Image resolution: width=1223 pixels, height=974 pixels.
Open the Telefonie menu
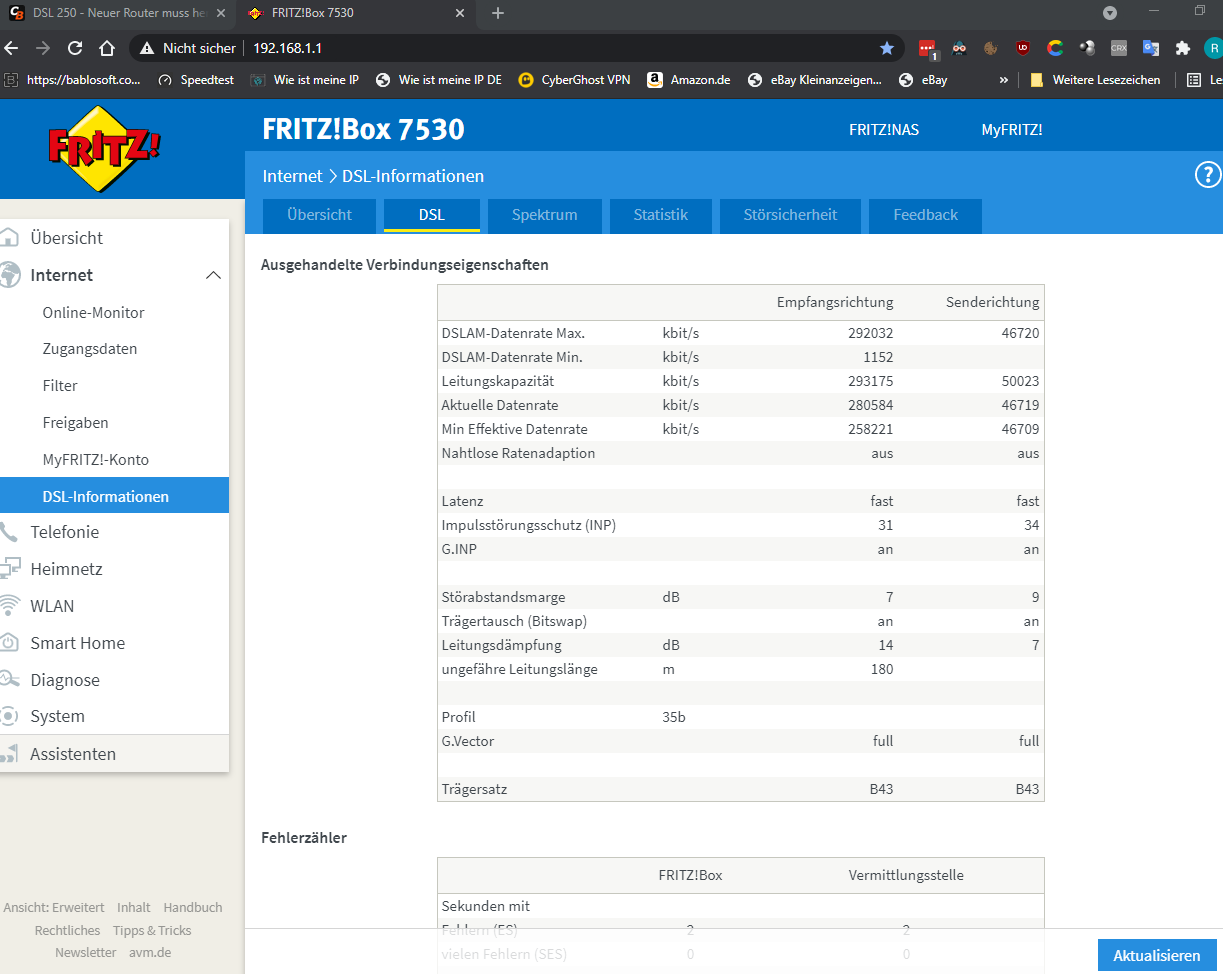pyautogui.click(x=64, y=532)
